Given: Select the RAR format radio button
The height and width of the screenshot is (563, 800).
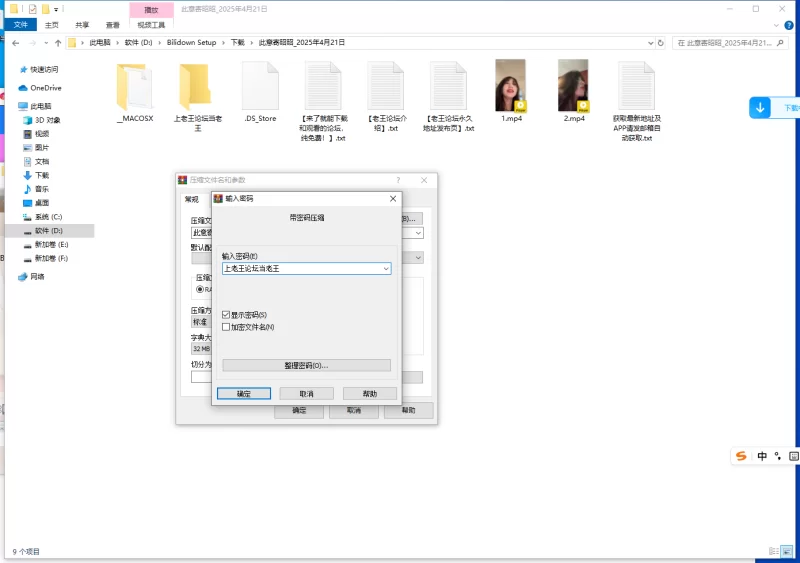Looking at the screenshot, I should 200,289.
